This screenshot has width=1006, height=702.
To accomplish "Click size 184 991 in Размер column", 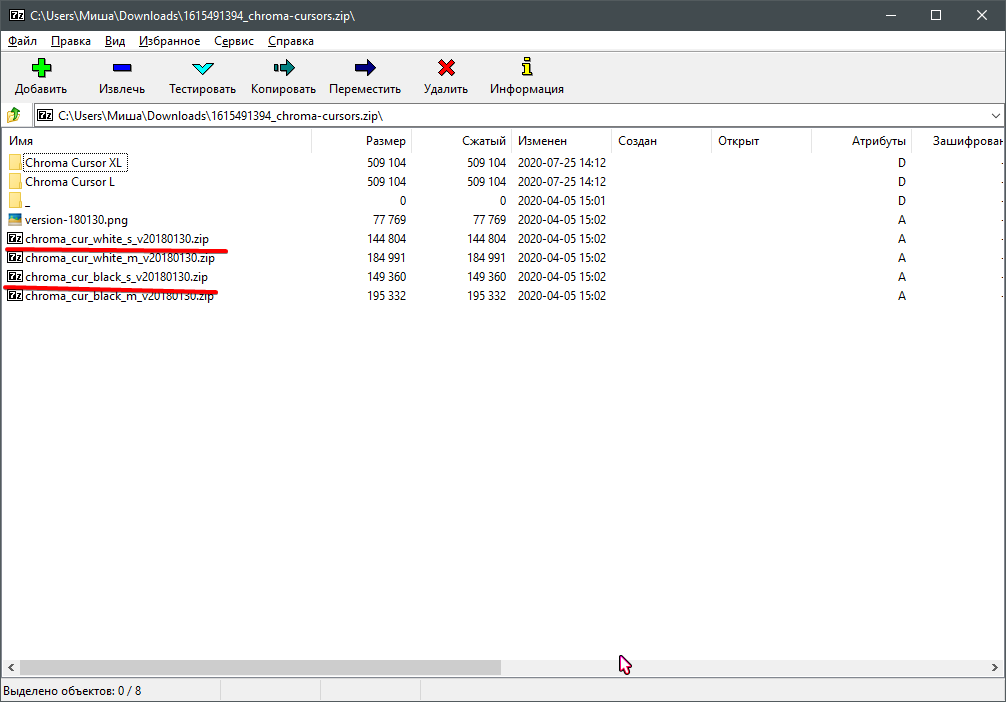I will click(386, 257).
